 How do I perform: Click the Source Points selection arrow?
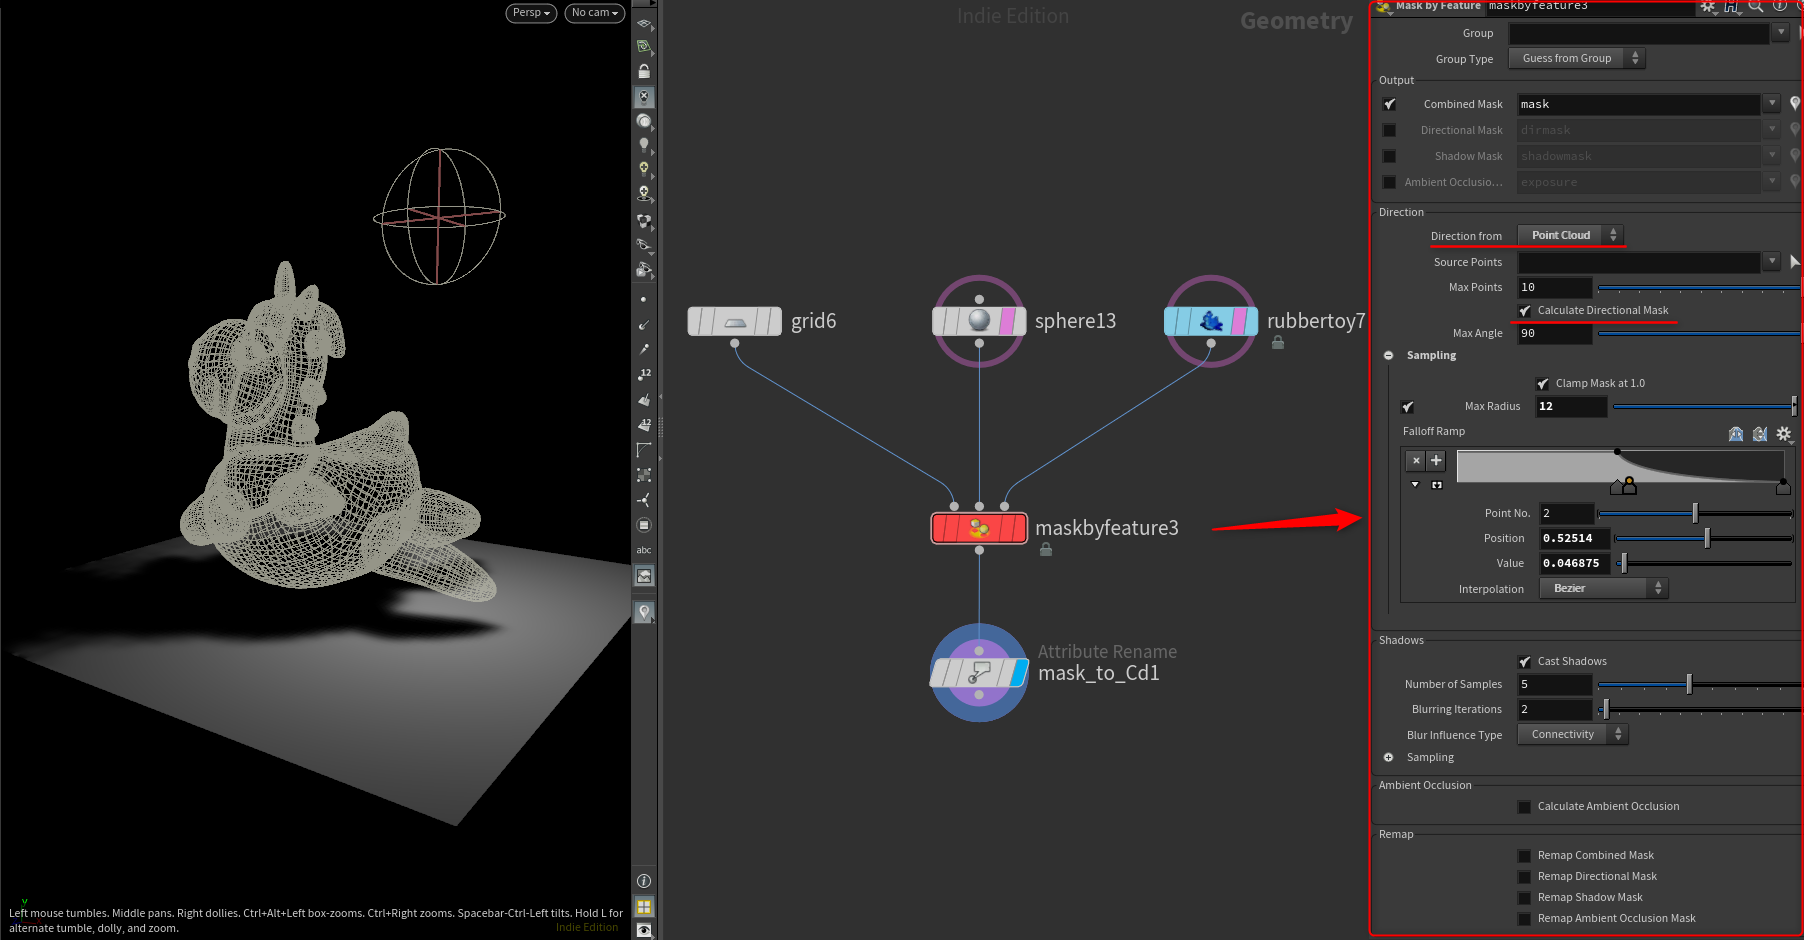tap(1795, 262)
